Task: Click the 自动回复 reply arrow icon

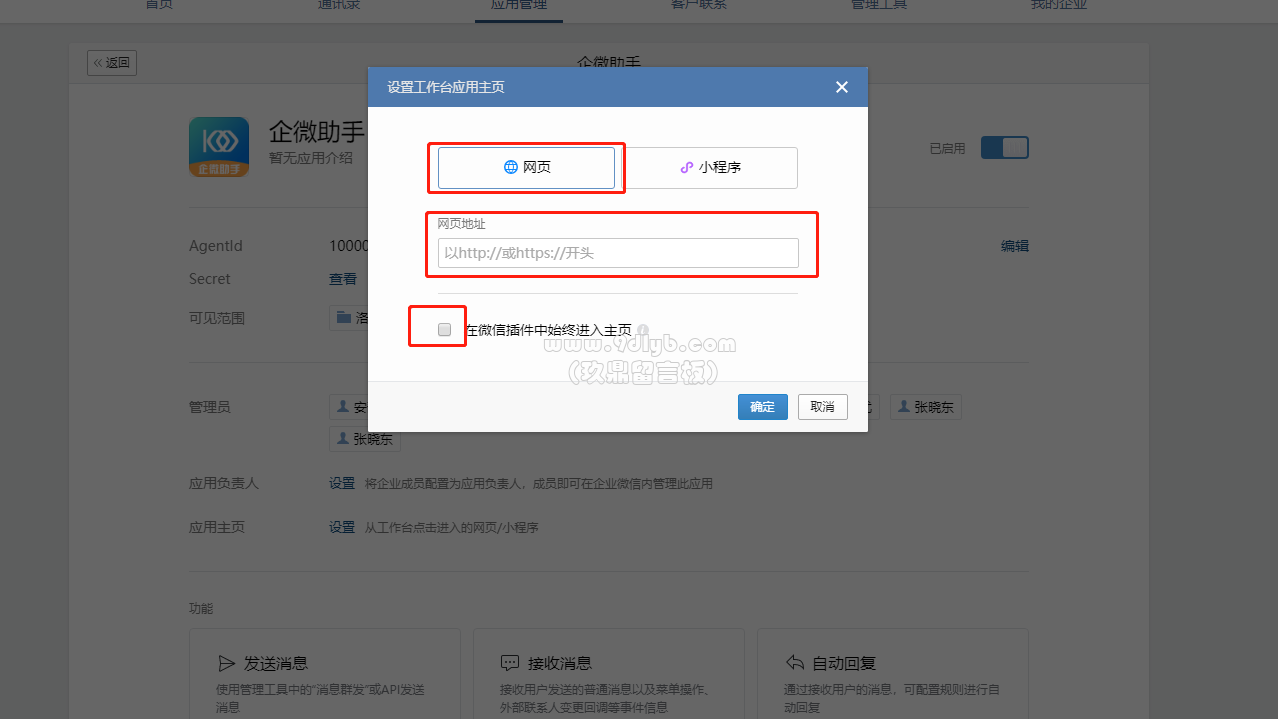Action: (795, 663)
